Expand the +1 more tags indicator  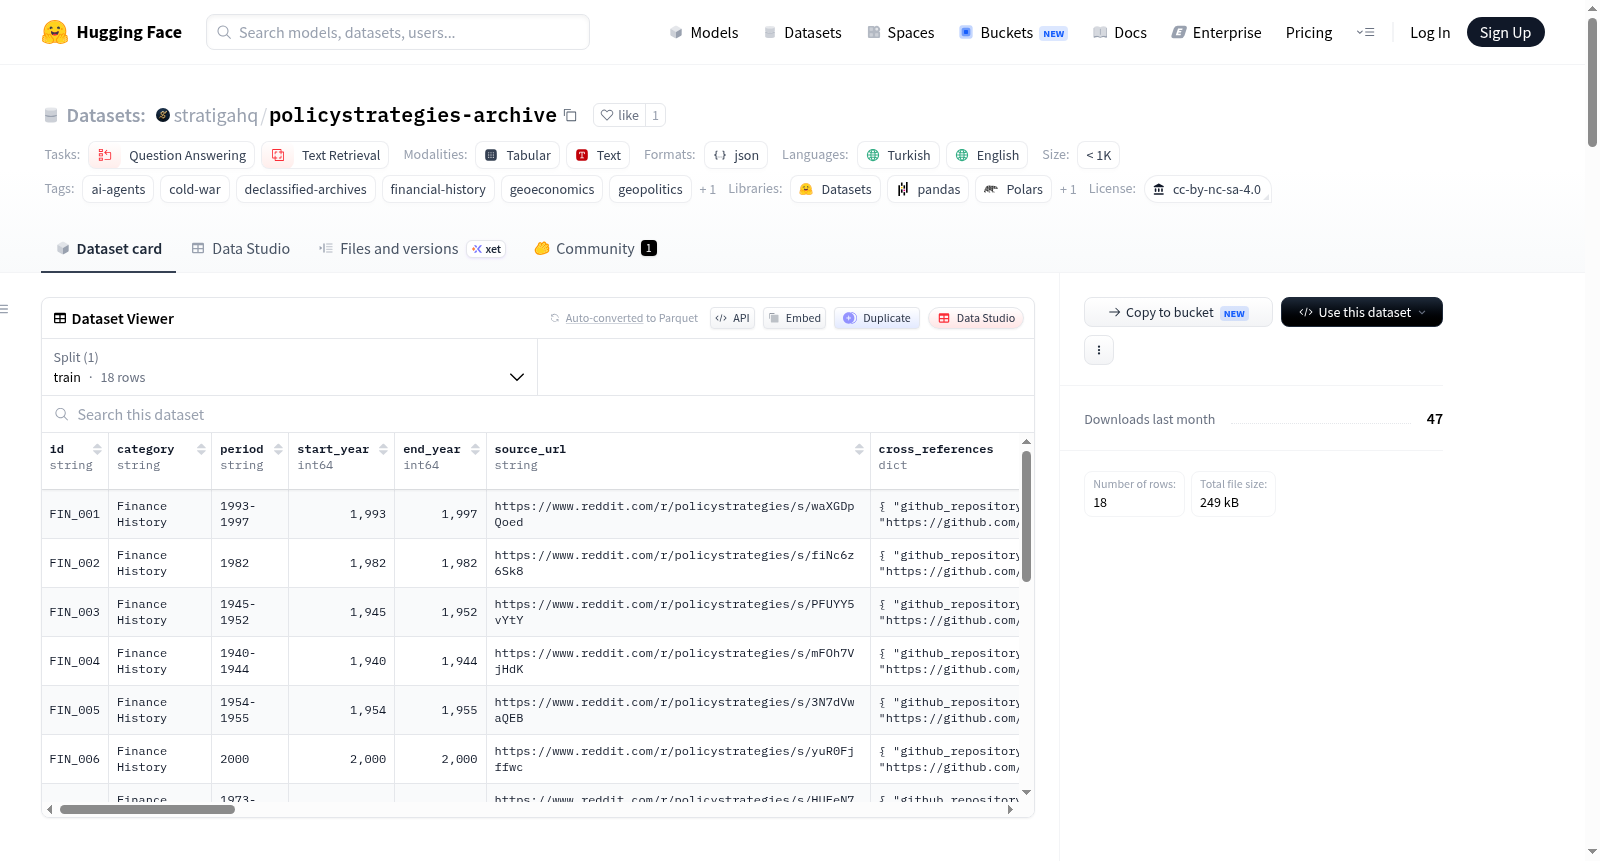click(708, 189)
